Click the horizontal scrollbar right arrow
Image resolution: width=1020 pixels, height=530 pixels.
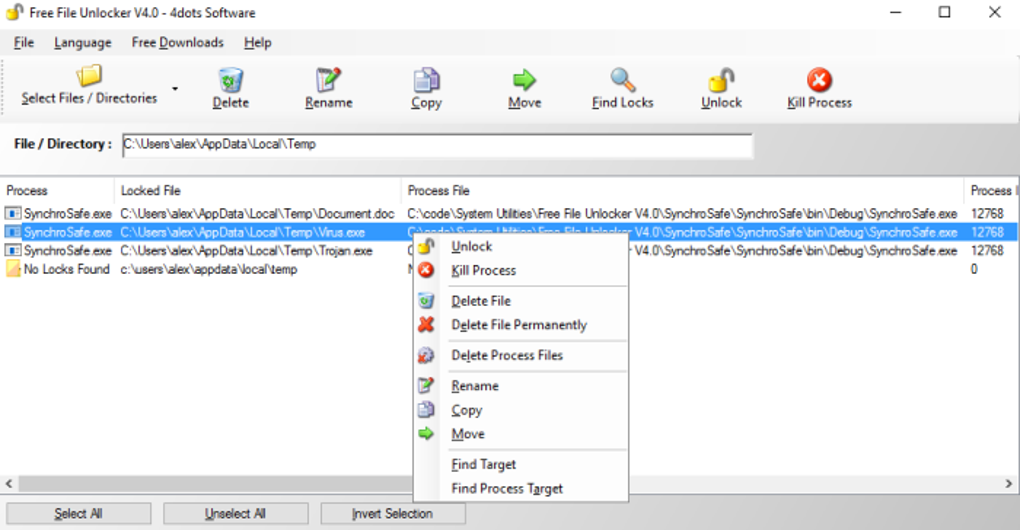pyautogui.click(x=1009, y=484)
